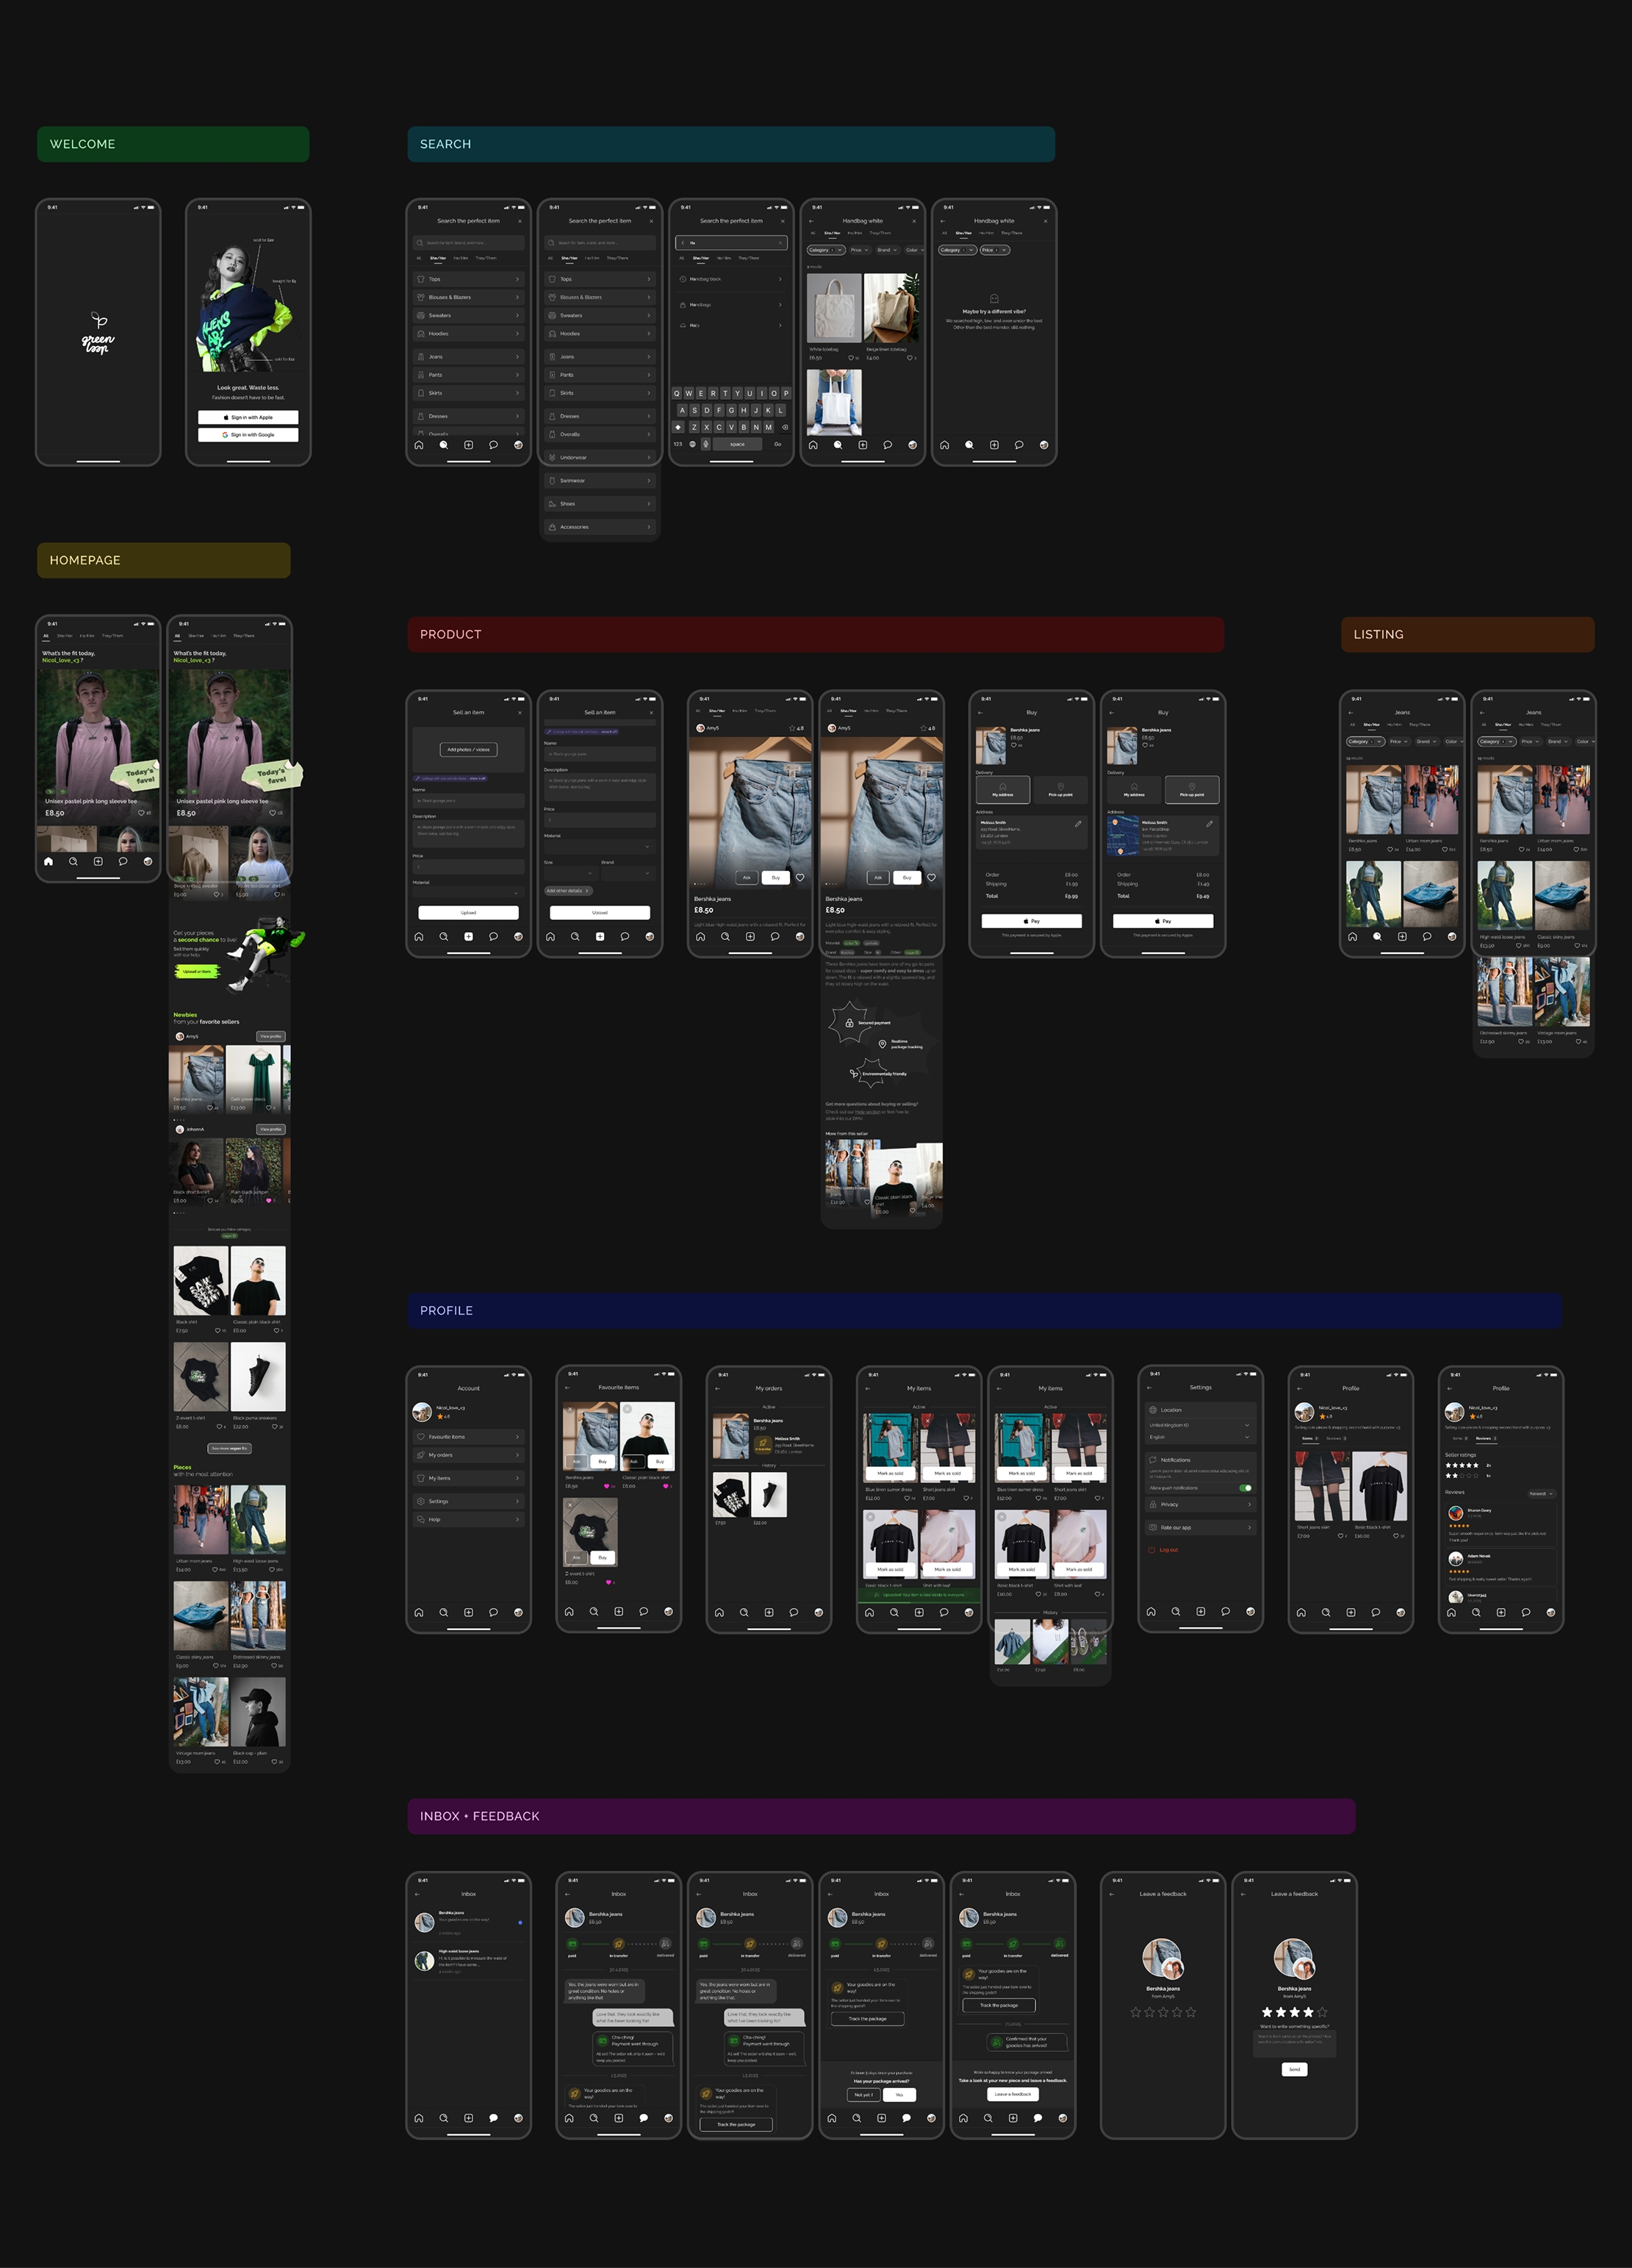Select the first rating star on the empty feedback screen

tap(1135, 2012)
